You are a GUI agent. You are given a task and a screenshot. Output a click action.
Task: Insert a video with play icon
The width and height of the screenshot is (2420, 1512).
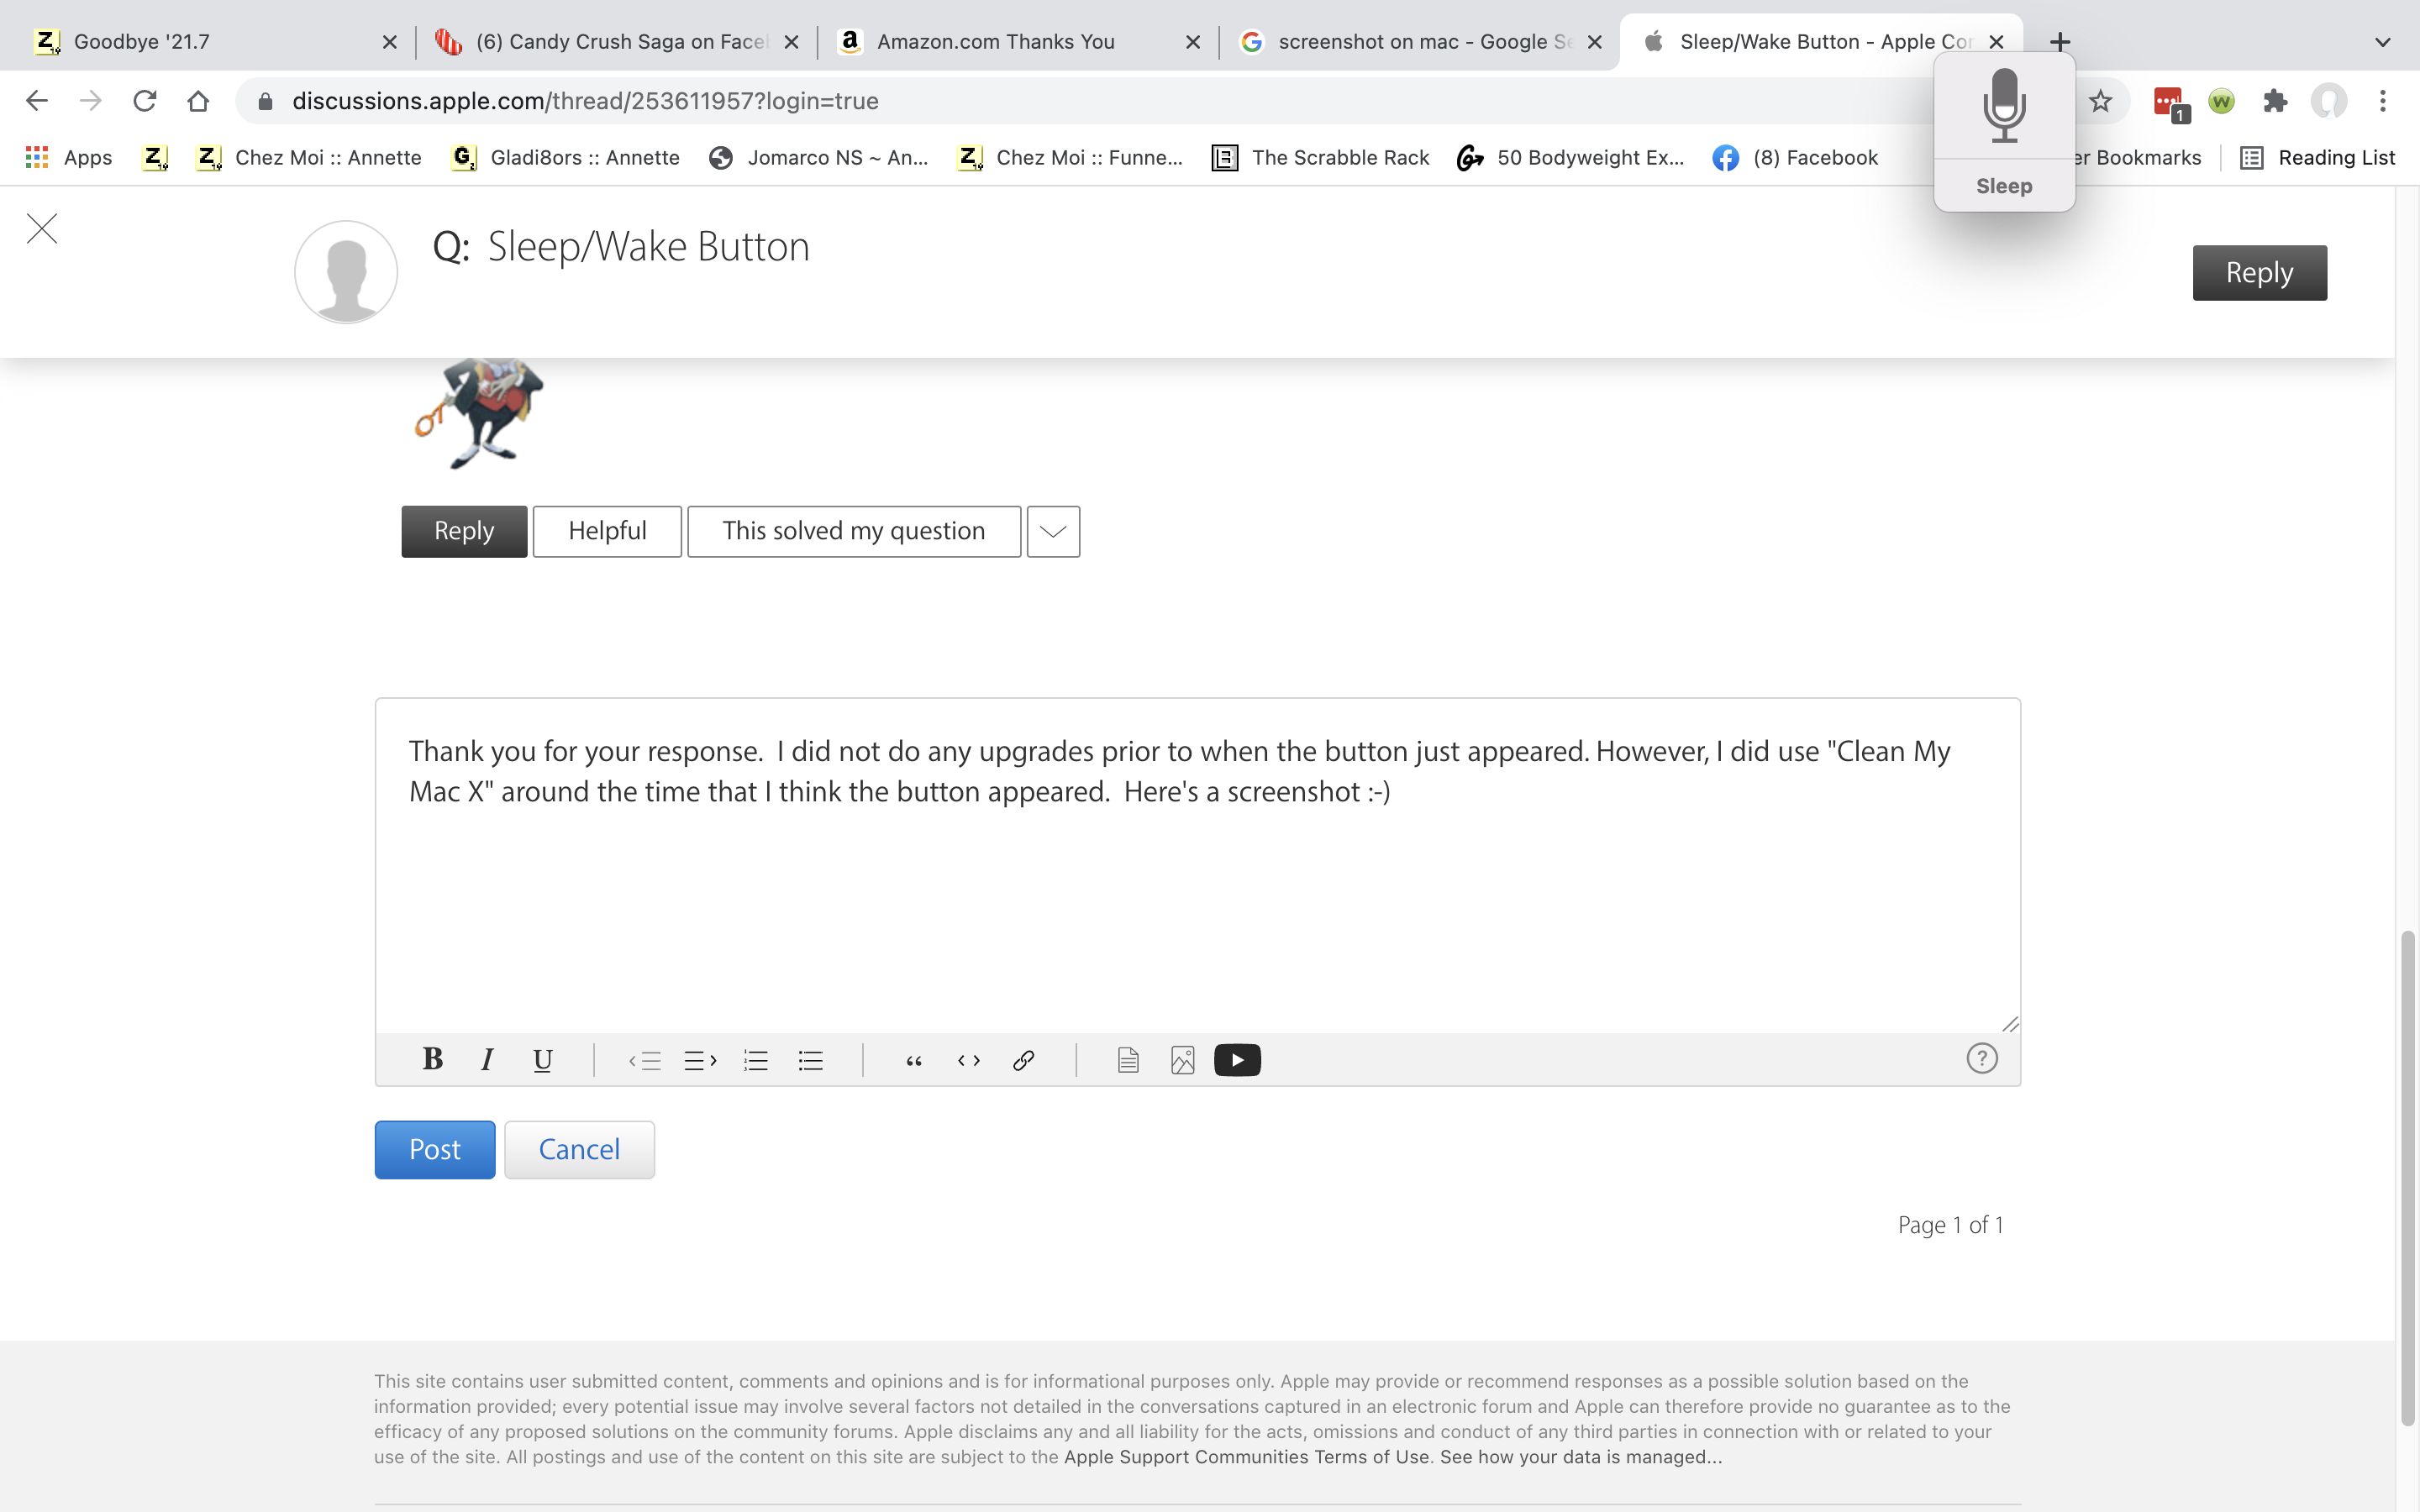[1237, 1060]
